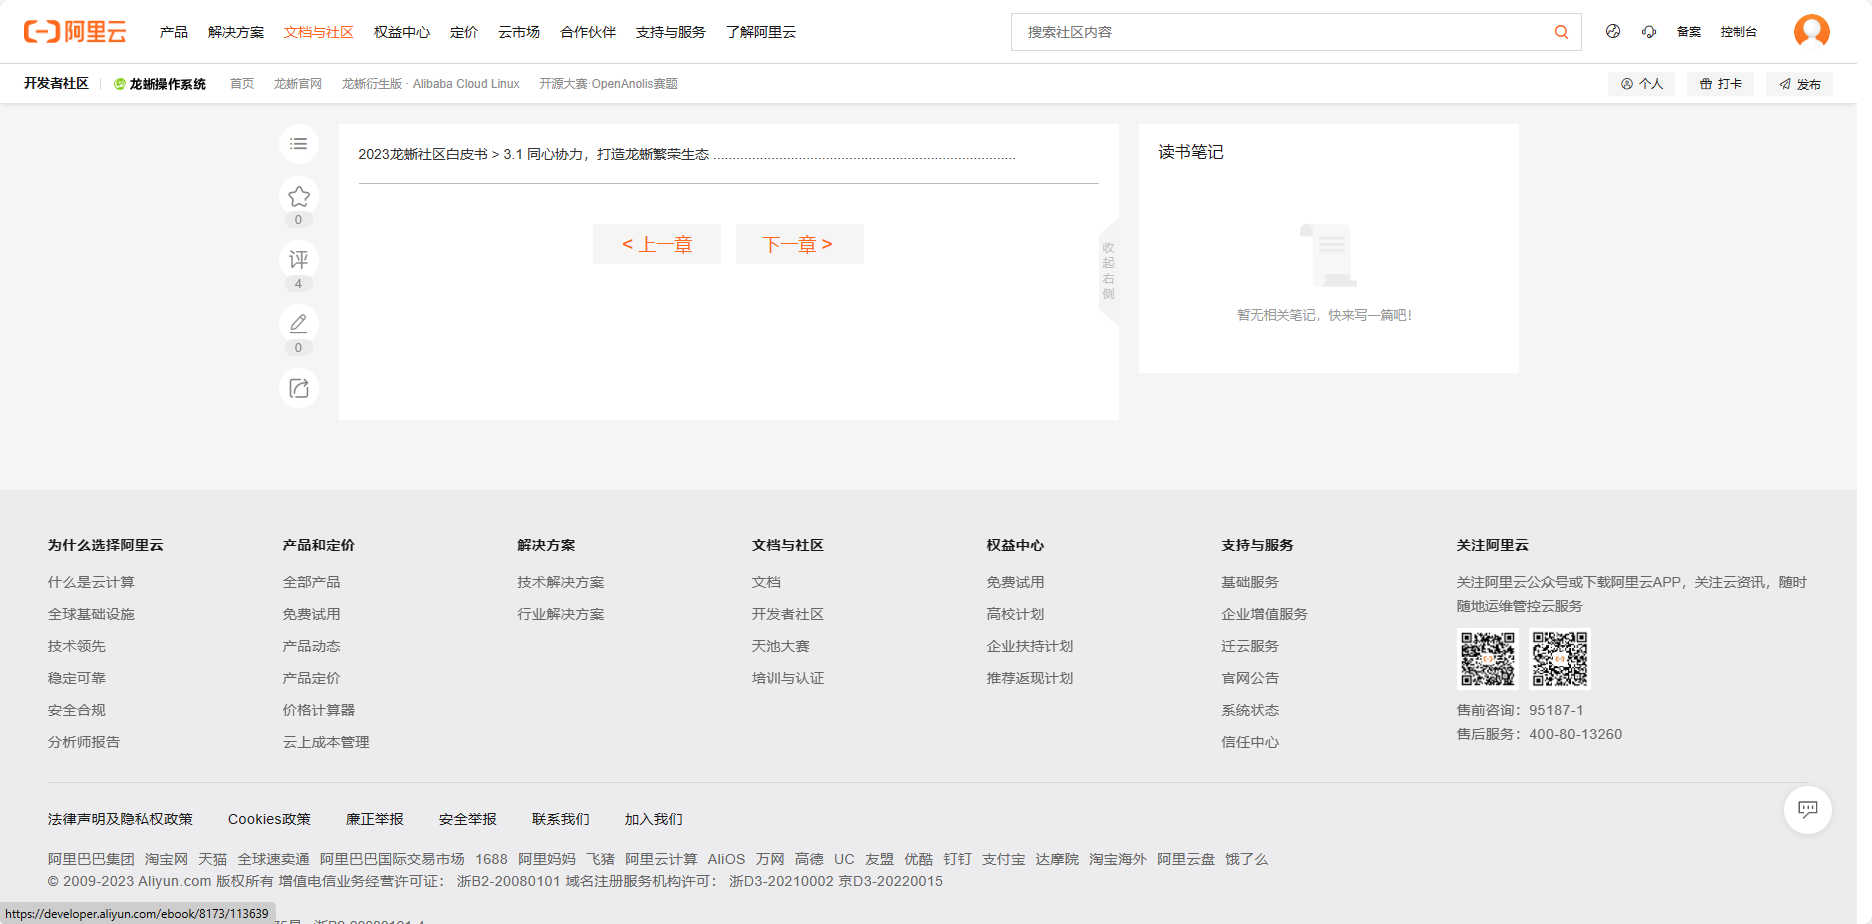Go to 定价 in the header
Viewport: 1872px width, 924px height.
click(x=464, y=32)
